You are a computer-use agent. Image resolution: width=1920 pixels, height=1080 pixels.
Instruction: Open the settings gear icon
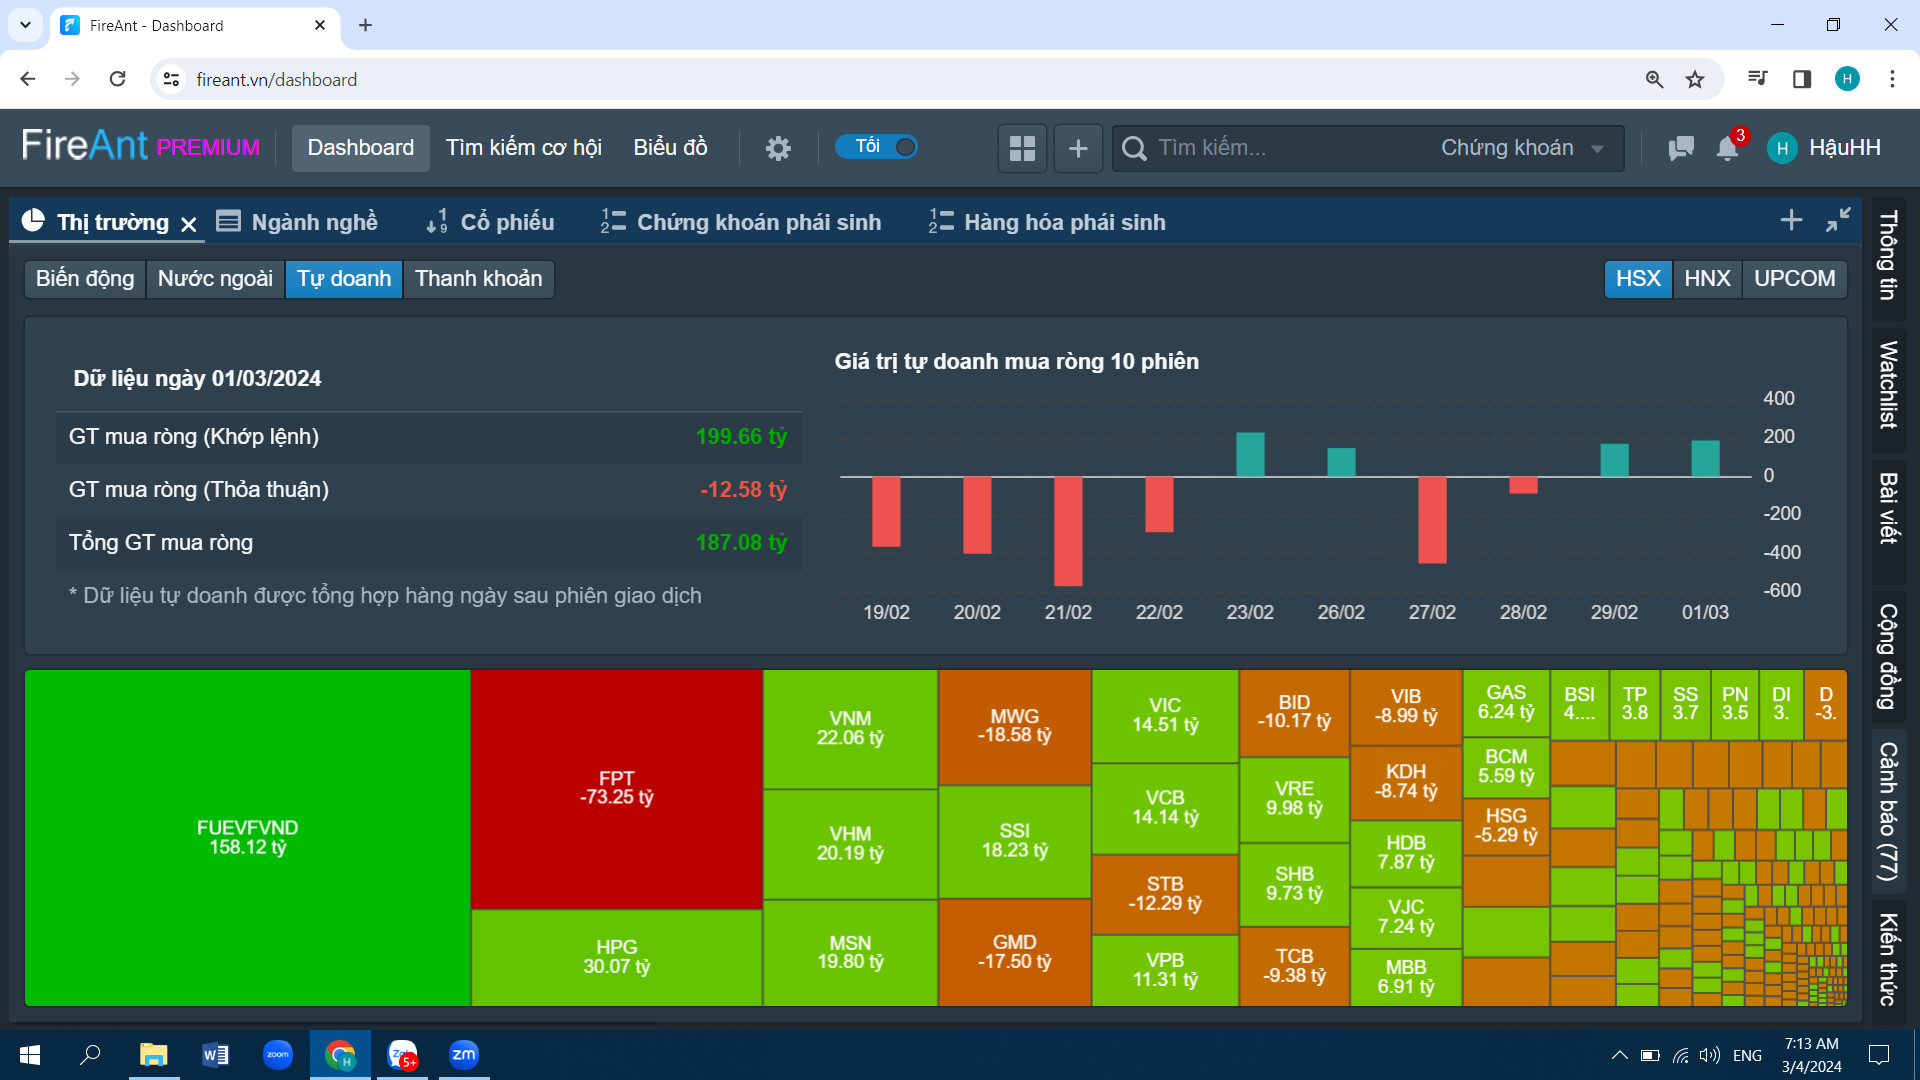(x=778, y=148)
